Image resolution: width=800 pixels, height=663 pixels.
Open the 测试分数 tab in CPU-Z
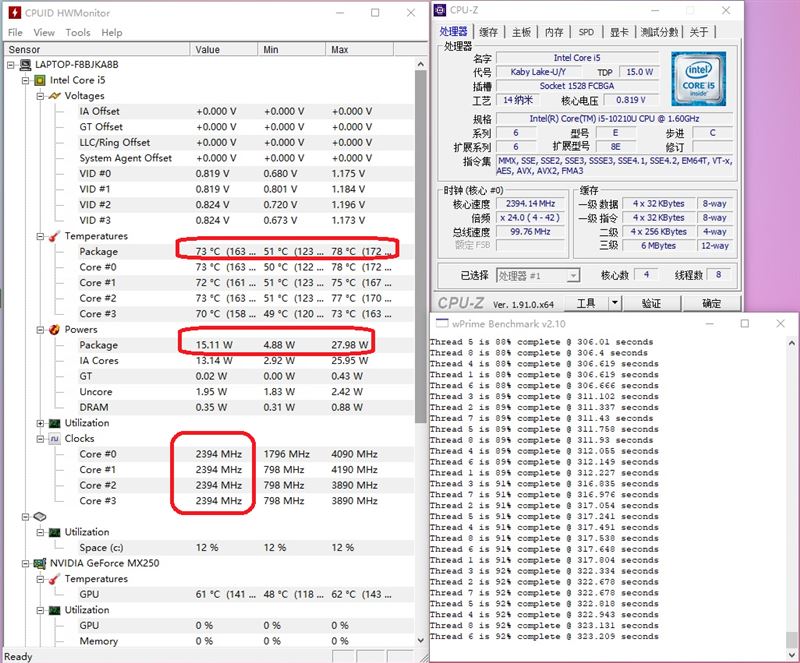pos(659,32)
